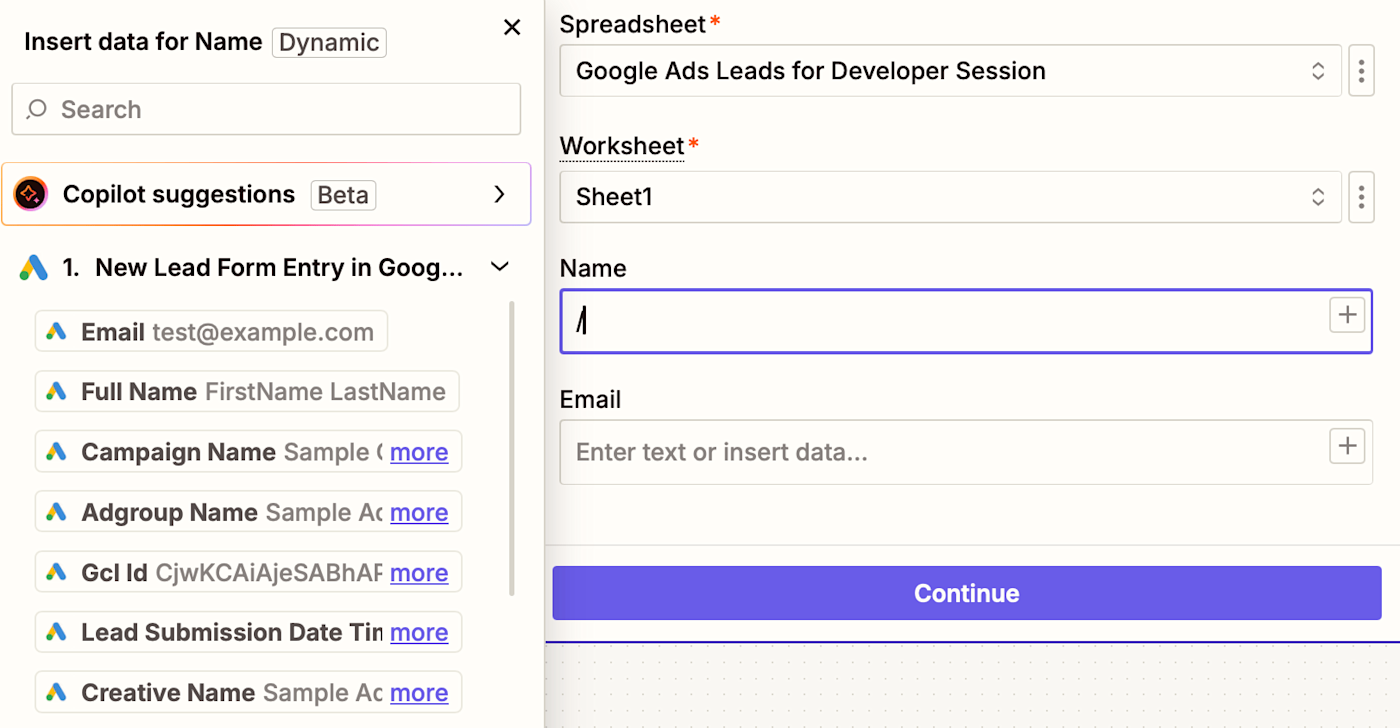Click the Search data input field

pos(280,109)
